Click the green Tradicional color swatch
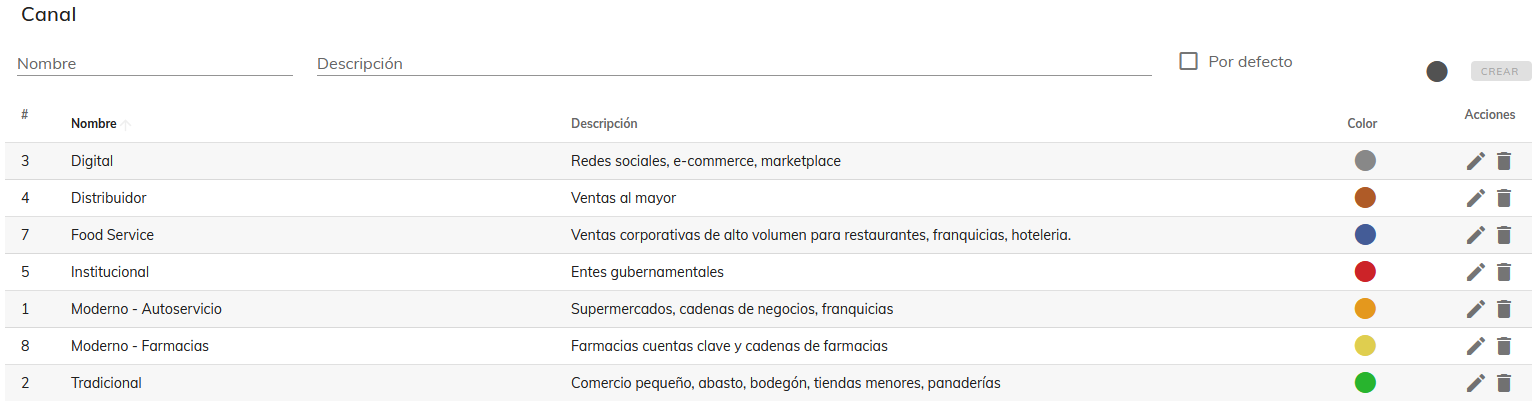Viewport: 1536px width, 407px height. 1365,383
